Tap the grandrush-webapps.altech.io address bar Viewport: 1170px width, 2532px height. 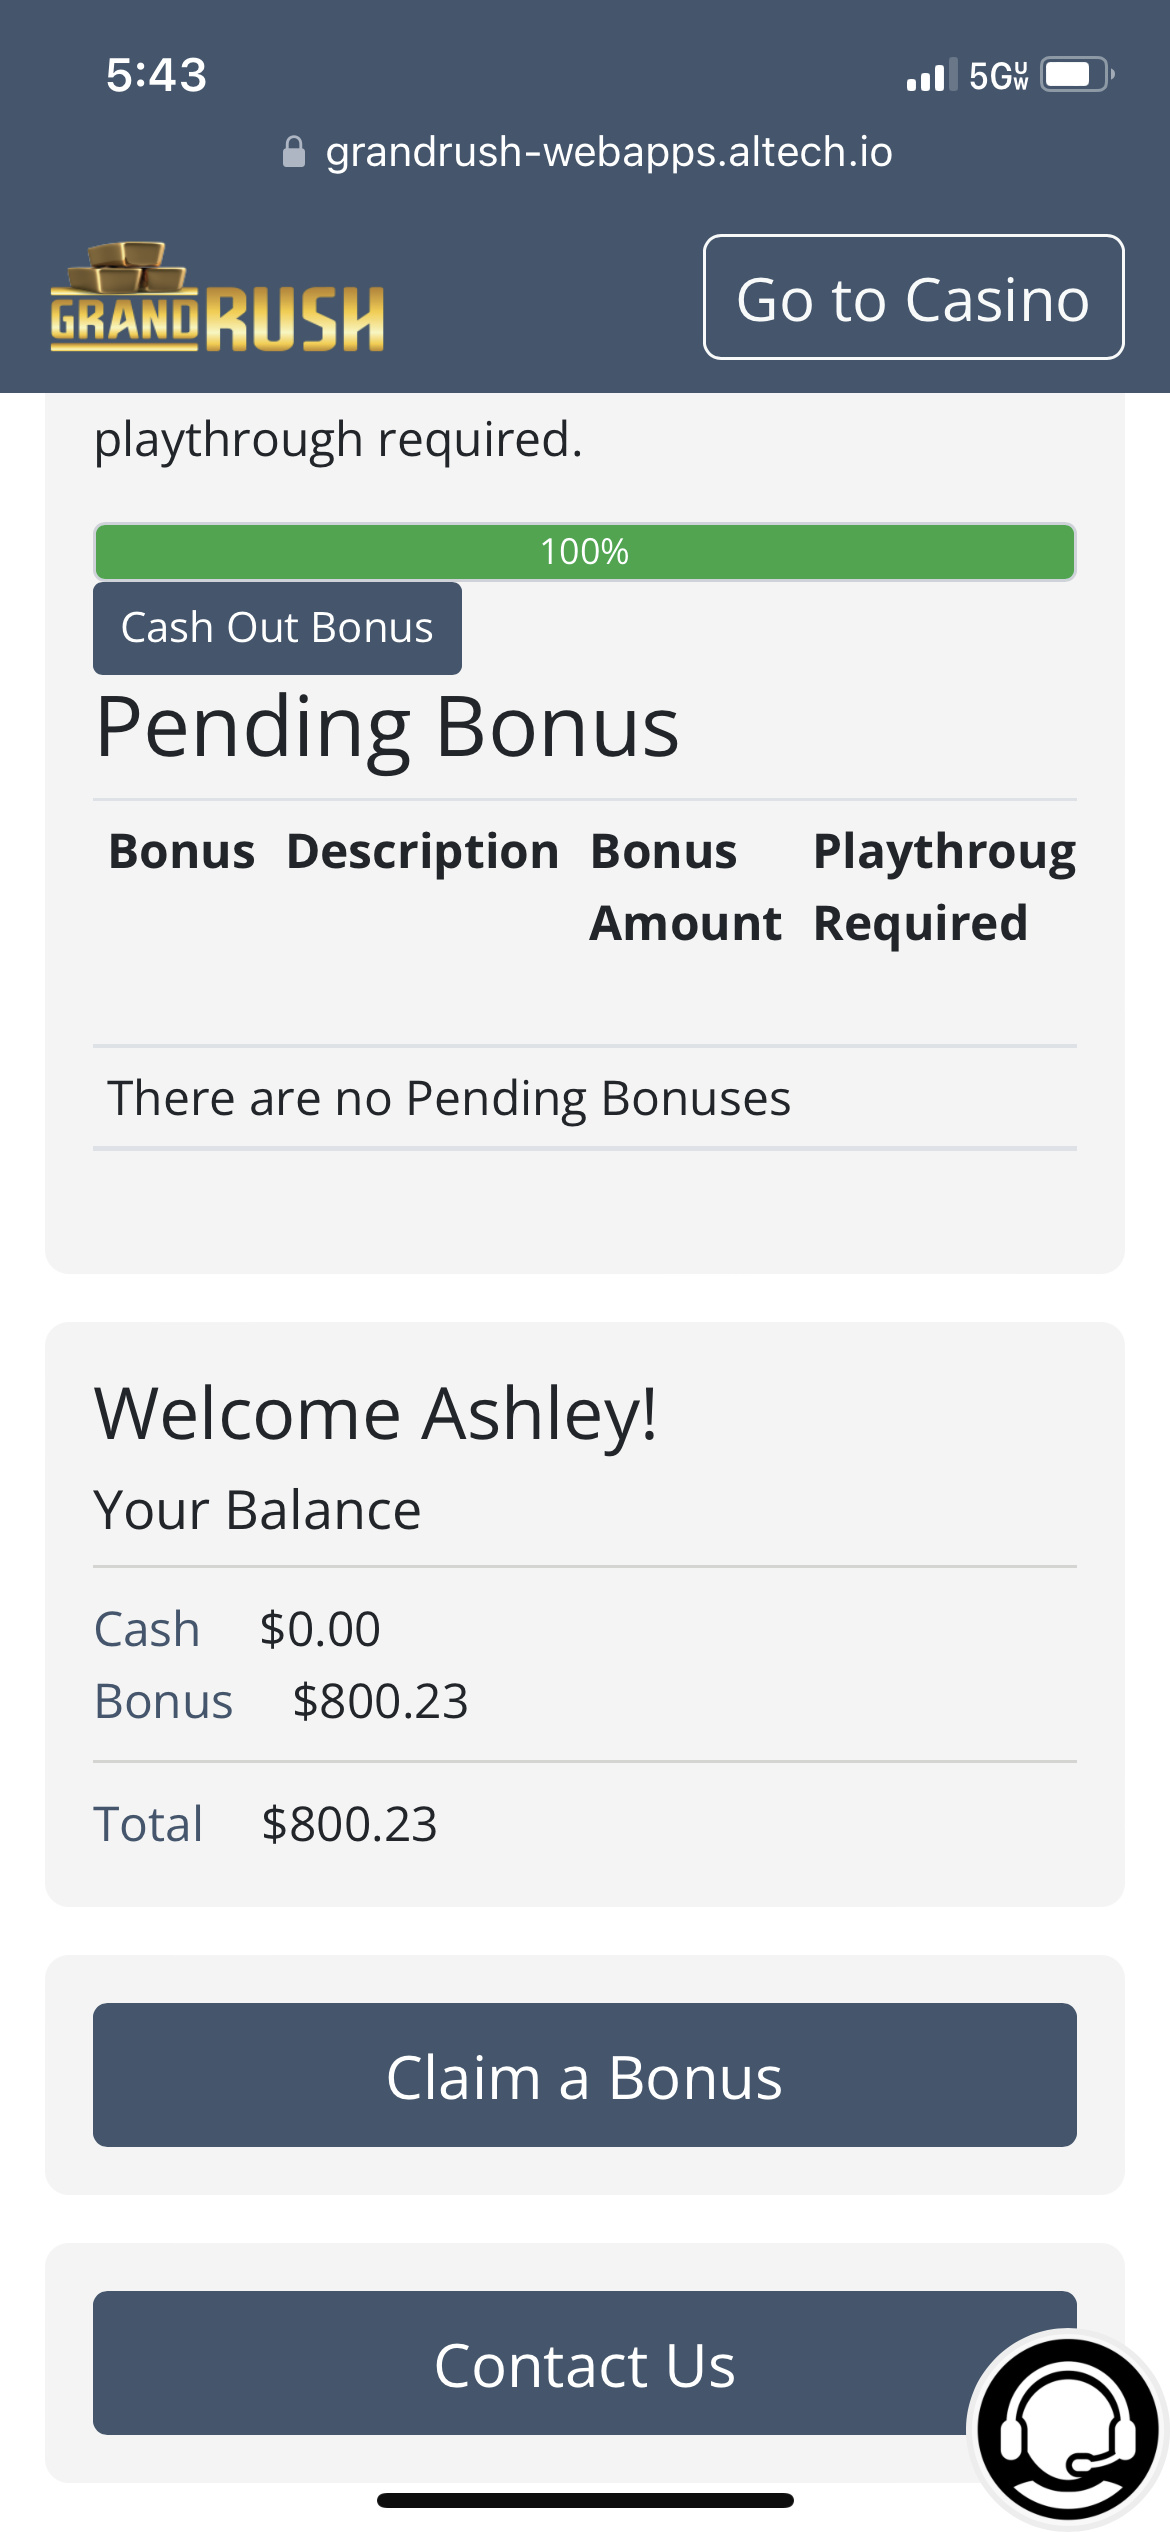608,152
